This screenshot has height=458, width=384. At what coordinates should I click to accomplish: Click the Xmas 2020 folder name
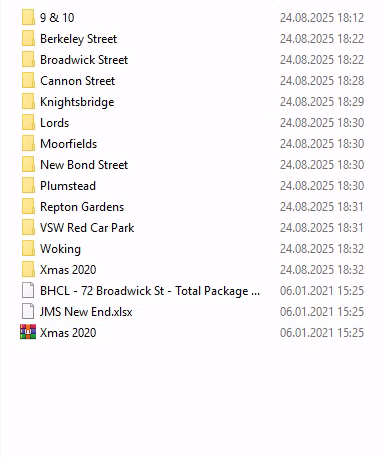pos(68,270)
